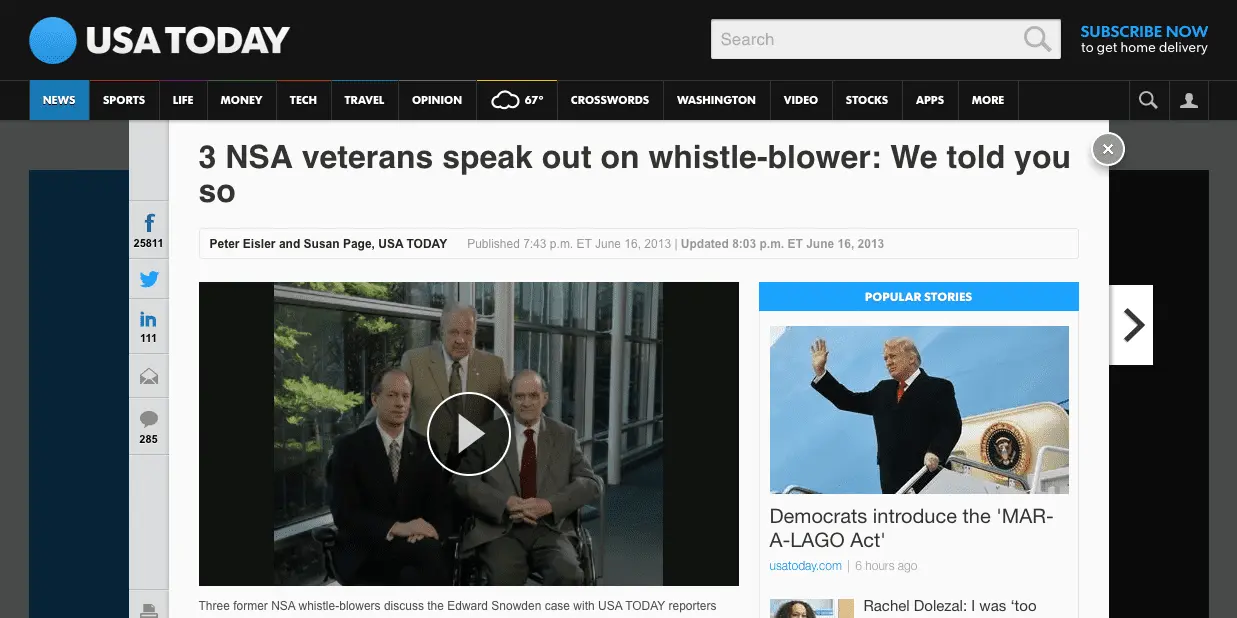Tweet article via Twitter icon

[149, 280]
